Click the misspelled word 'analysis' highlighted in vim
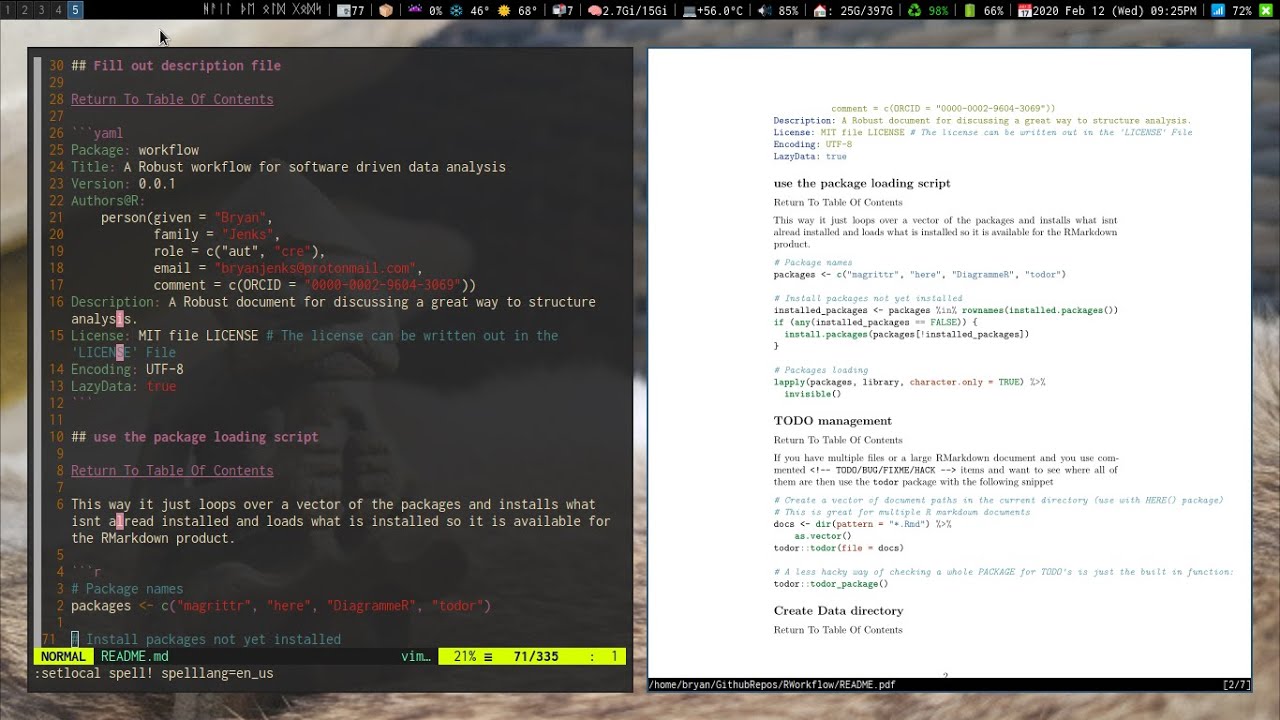1280x720 pixels. (x=104, y=319)
